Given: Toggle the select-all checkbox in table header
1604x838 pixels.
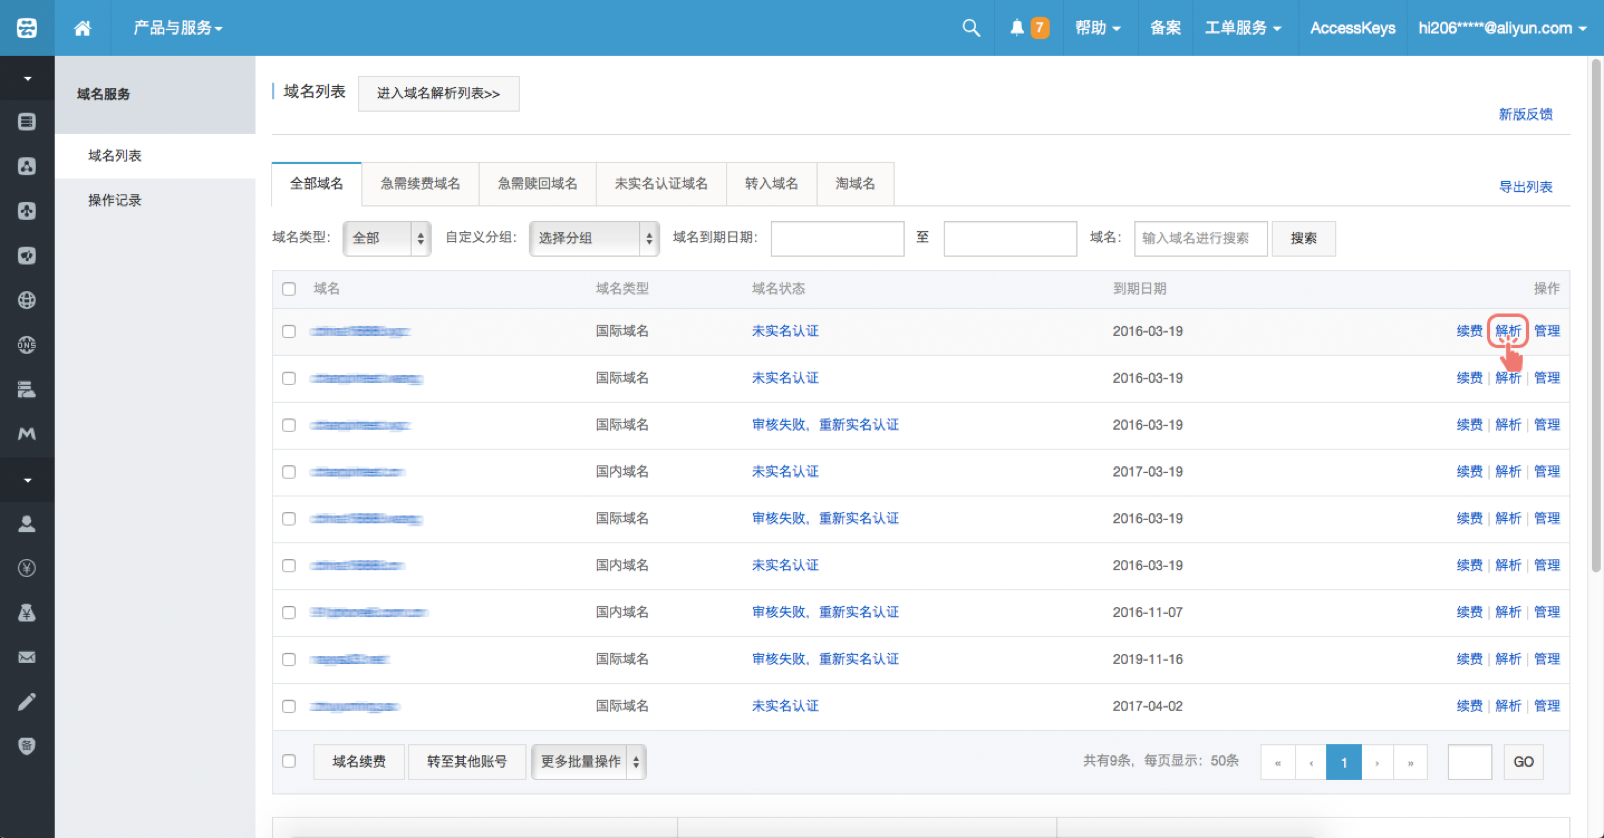Looking at the screenshot, I should click(289, 289).
